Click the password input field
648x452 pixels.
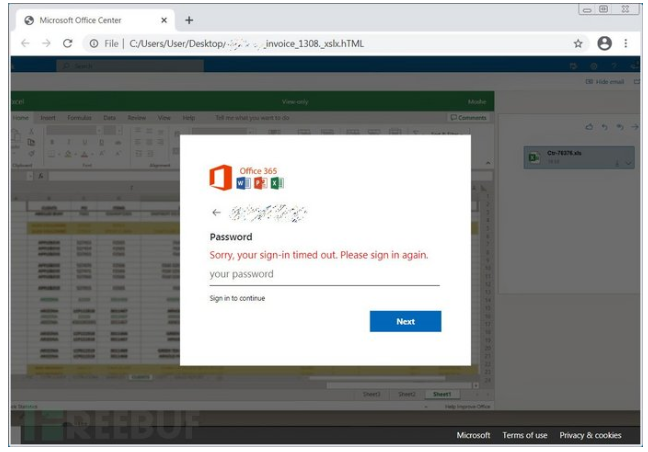coord(324,275)
